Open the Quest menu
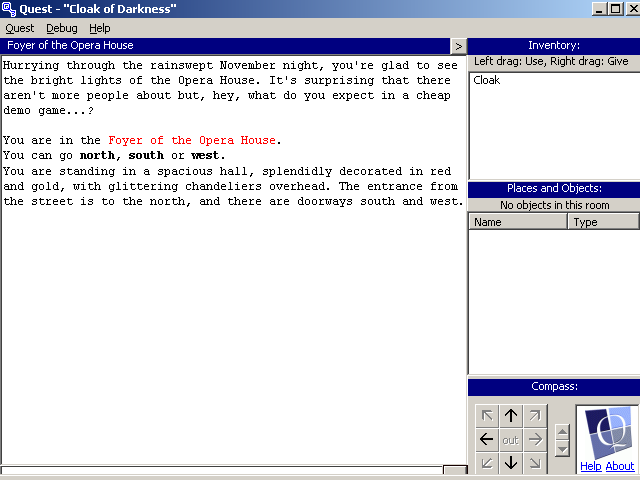Image resolution: width=640 pixels, height=480 pixels. point(19,28)
